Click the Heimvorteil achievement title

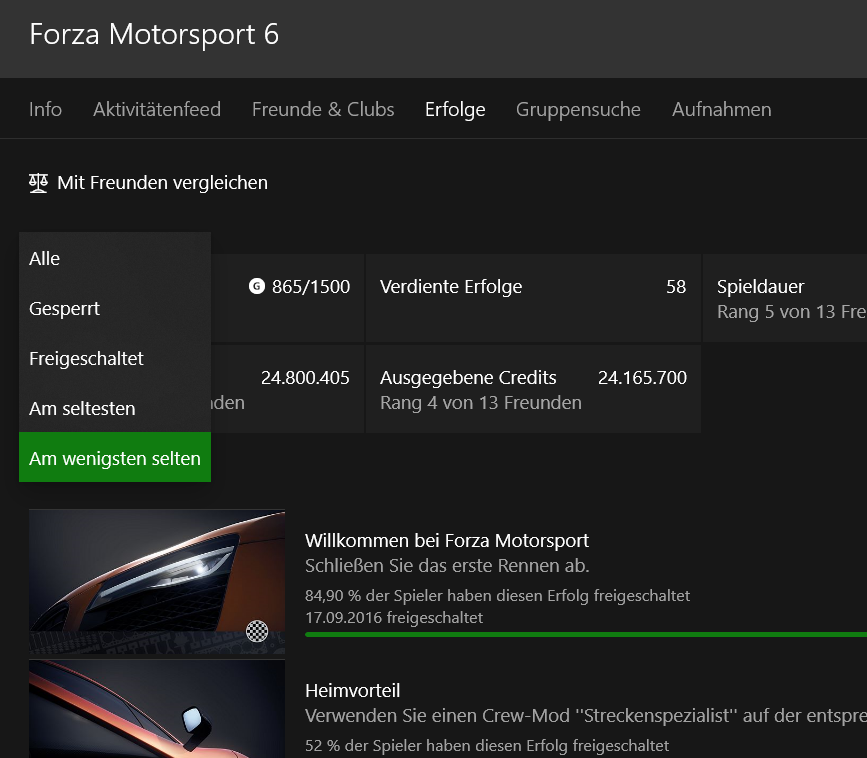pyautogui.click(x=353, y=691)
